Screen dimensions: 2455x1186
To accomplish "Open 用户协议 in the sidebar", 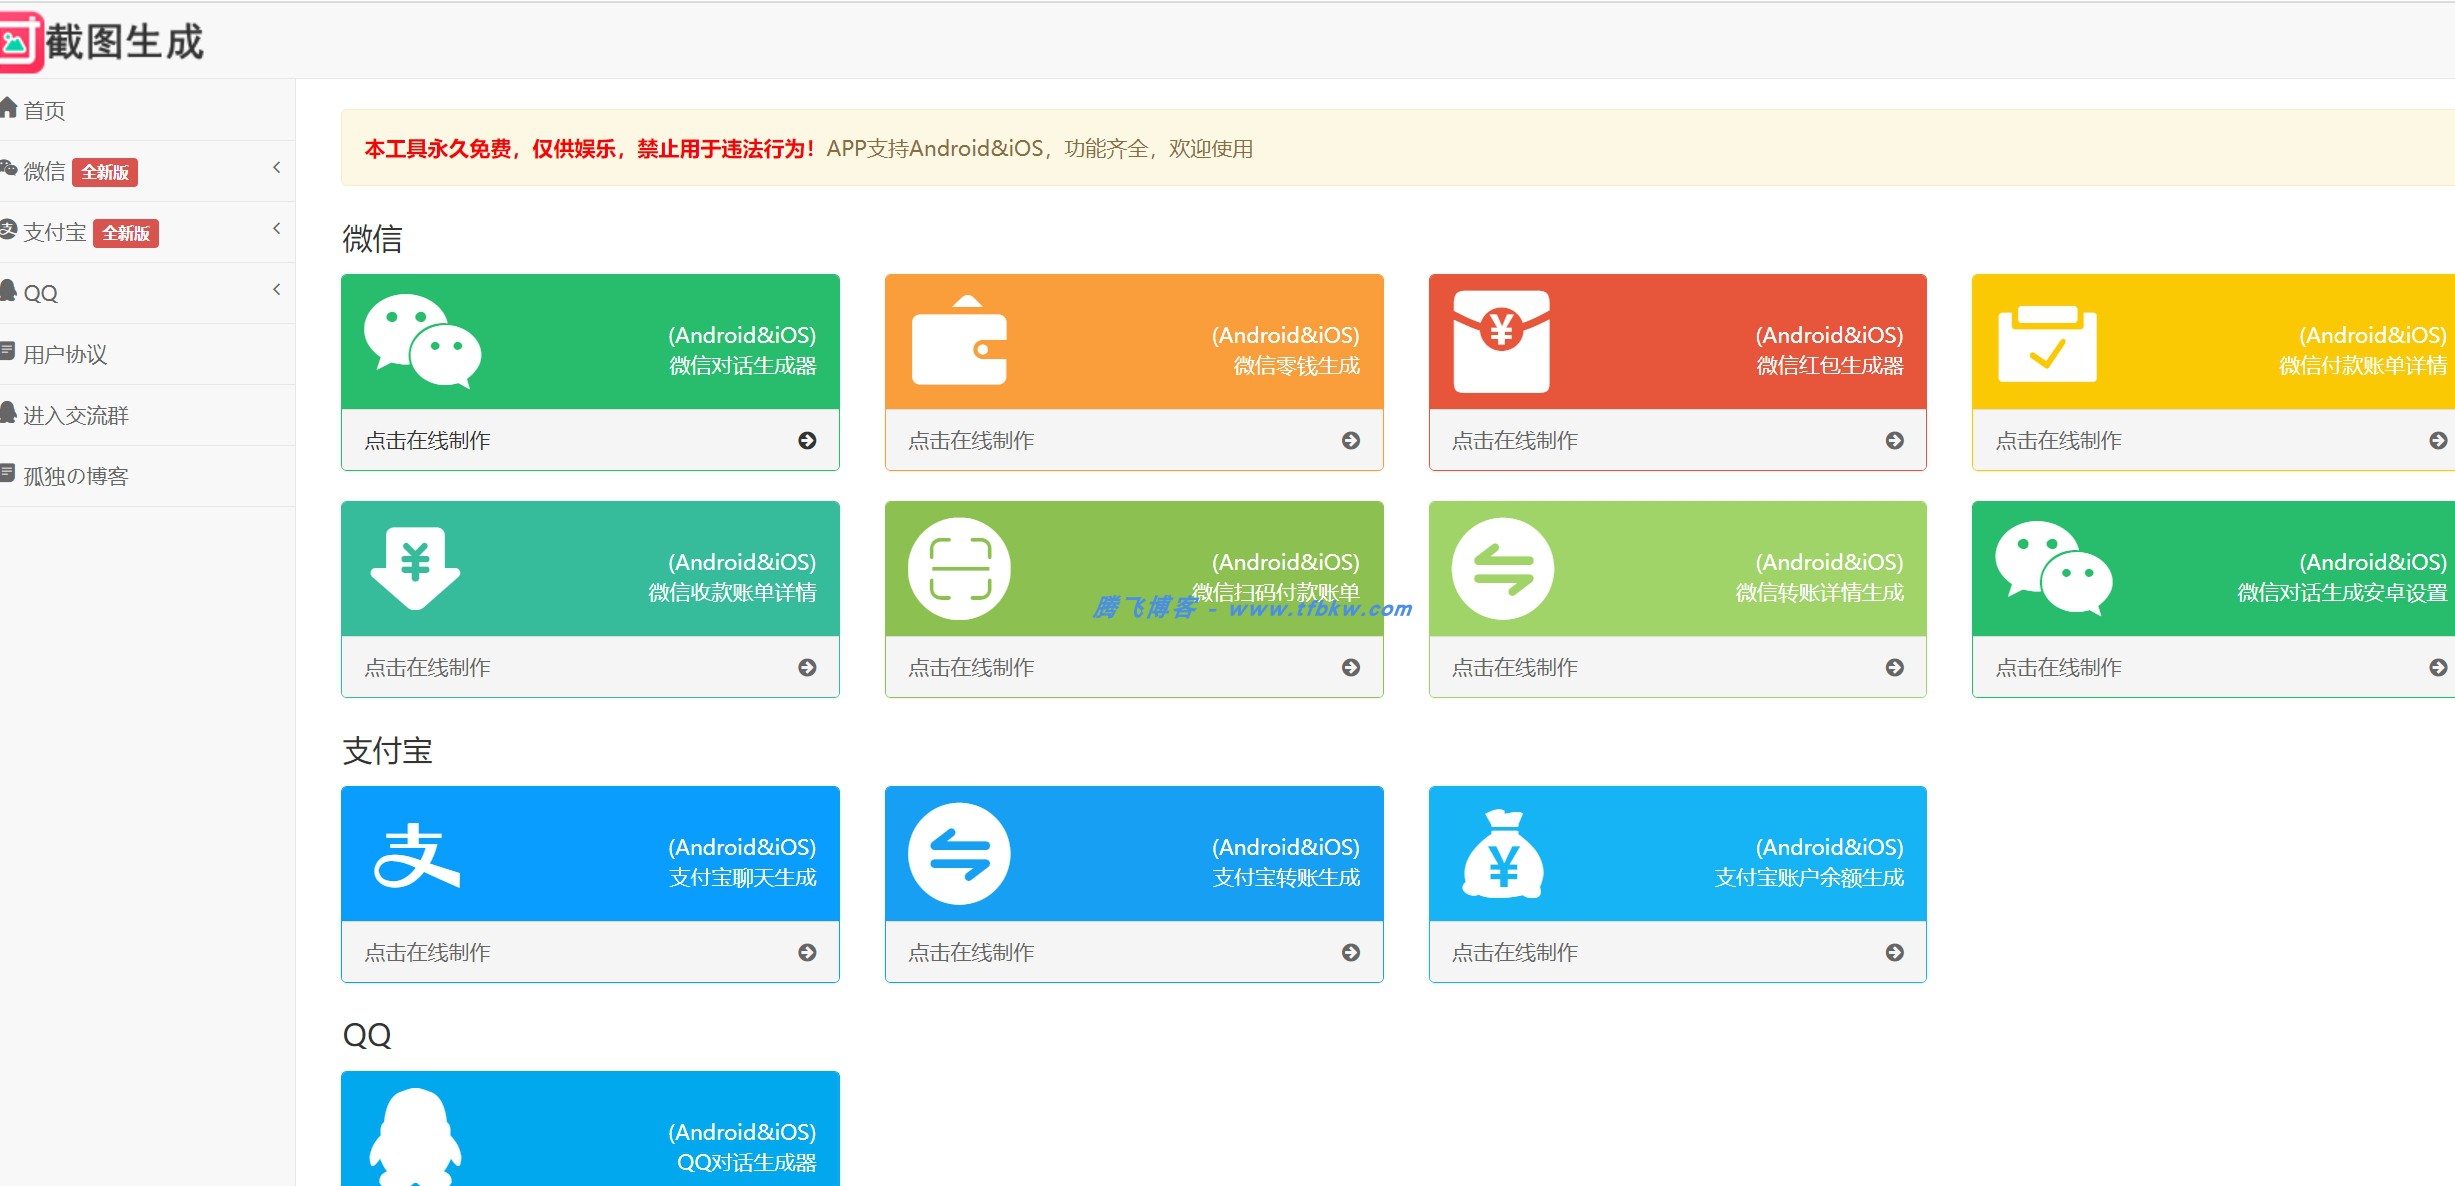I will 64,354.
